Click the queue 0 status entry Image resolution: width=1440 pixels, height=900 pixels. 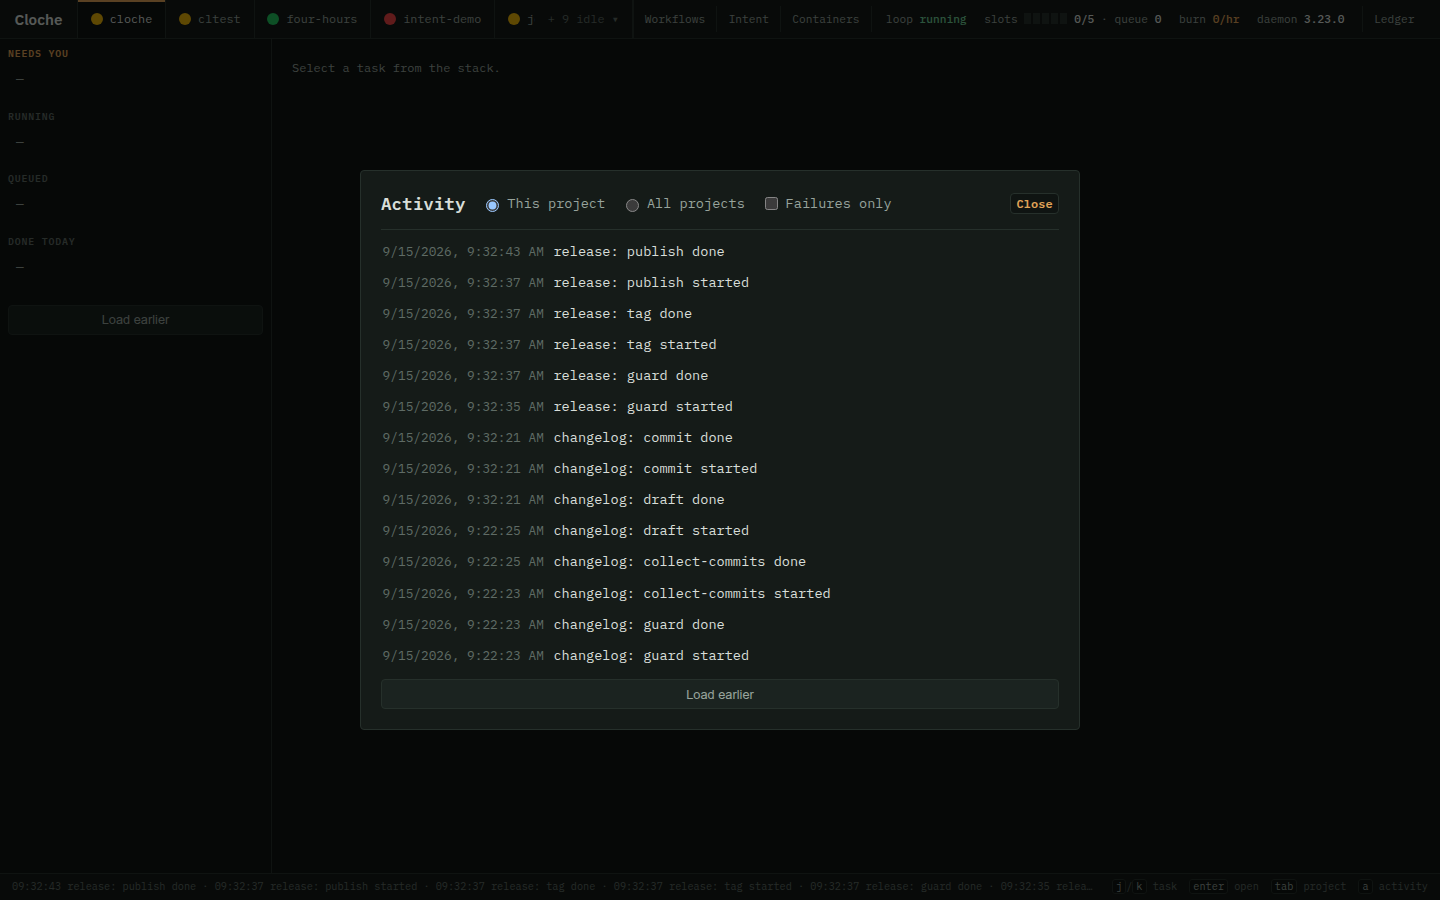1138,19
